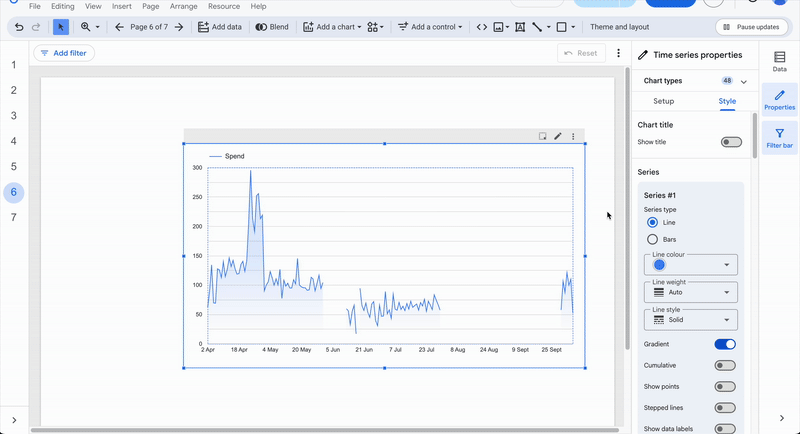Collapse right side panel chevron
Image resolution: width=800 pixels, height=434 pixels.
click(x=782, y=418)
